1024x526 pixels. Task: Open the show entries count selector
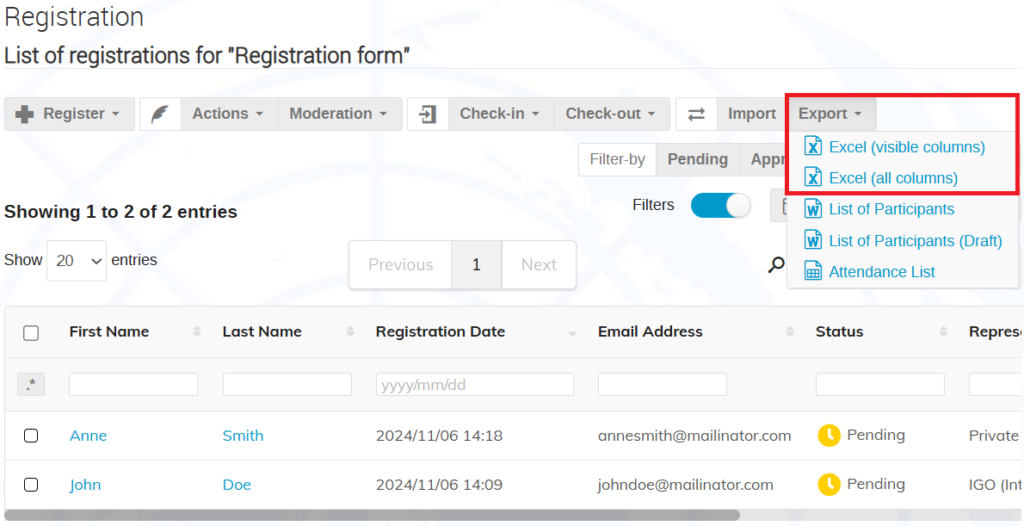(x=76, y=261)
